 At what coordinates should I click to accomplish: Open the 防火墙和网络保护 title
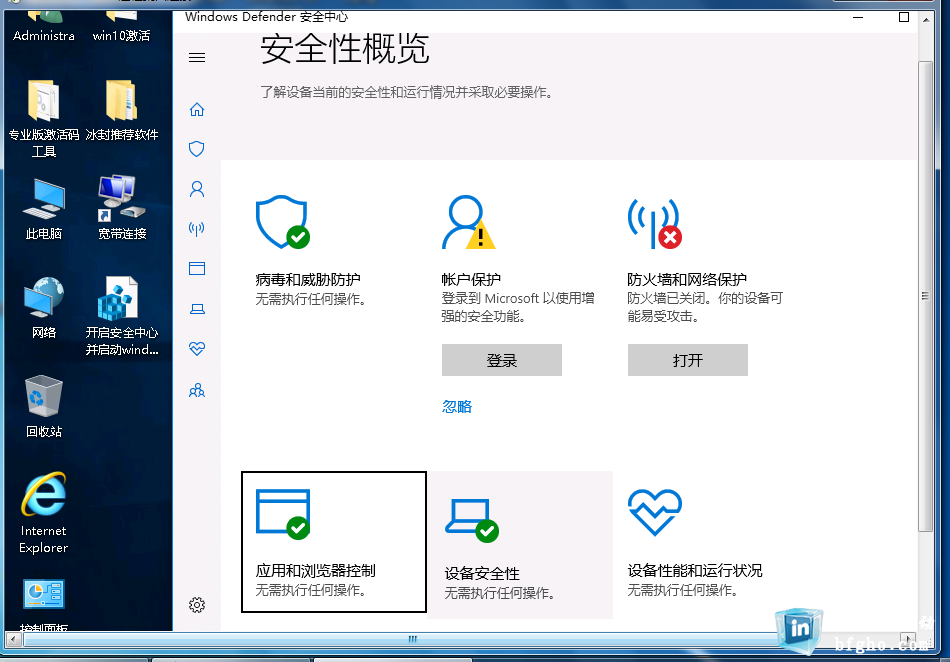point(687,279)
